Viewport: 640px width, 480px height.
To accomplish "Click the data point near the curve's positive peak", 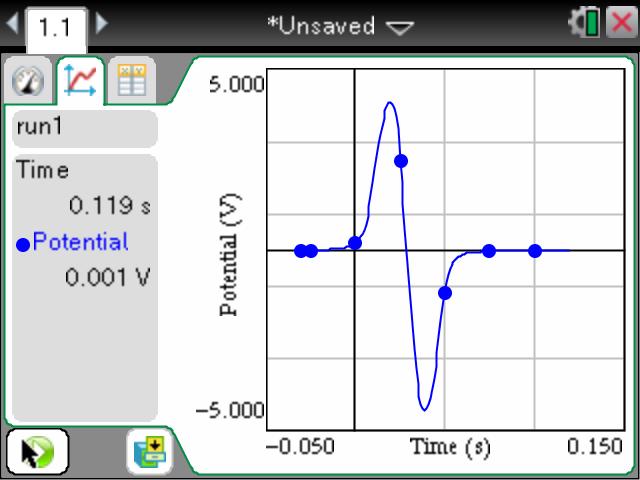I will coord(400,160).
